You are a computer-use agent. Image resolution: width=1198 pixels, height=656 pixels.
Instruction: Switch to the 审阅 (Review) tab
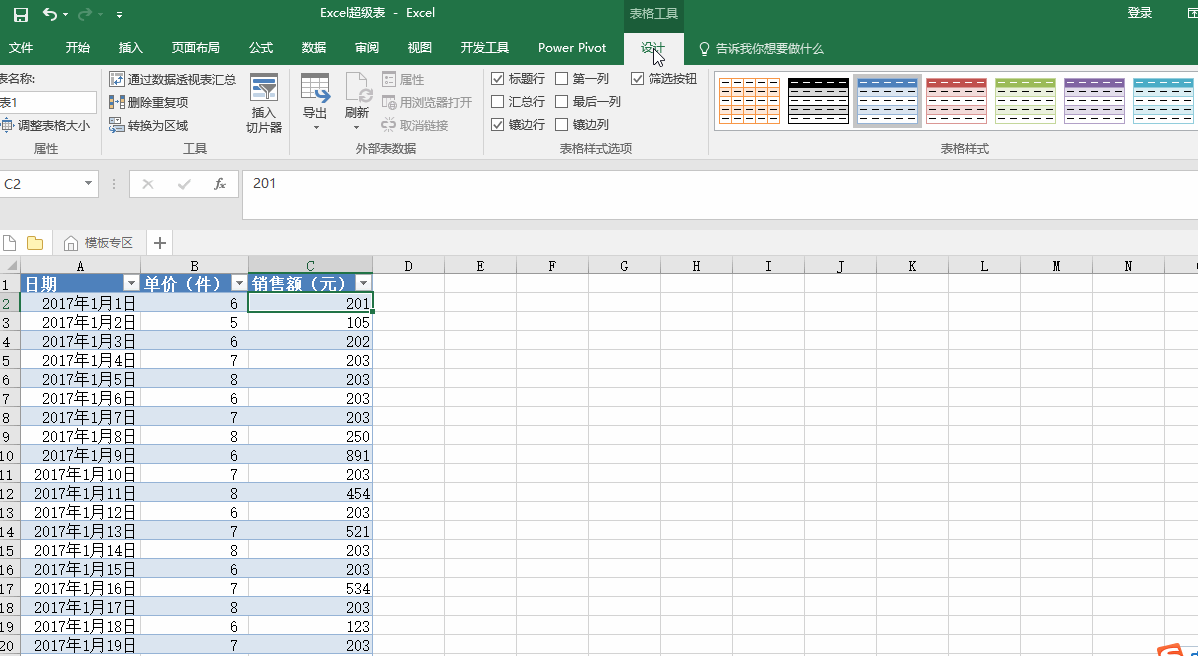coord(367,47)
